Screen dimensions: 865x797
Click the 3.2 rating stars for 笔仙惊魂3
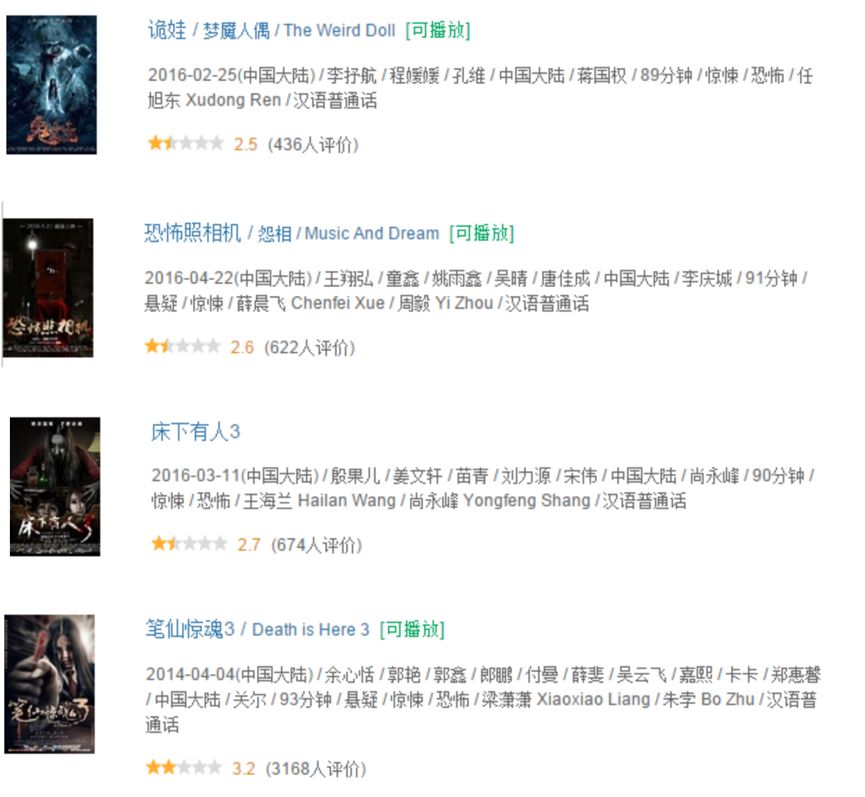point(184,767)
